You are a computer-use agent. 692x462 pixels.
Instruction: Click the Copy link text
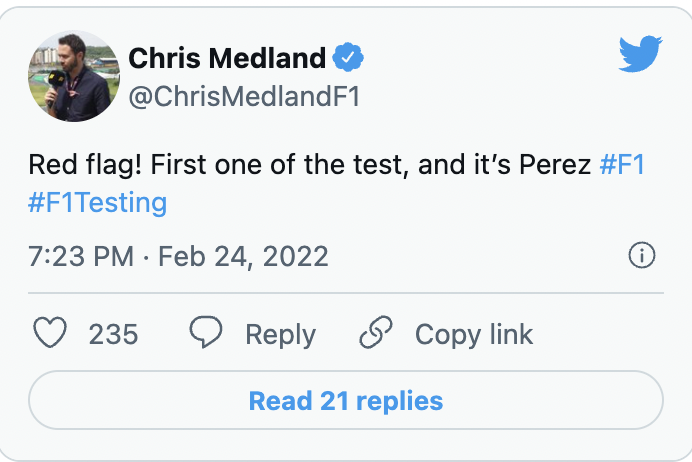pos(474,333)
